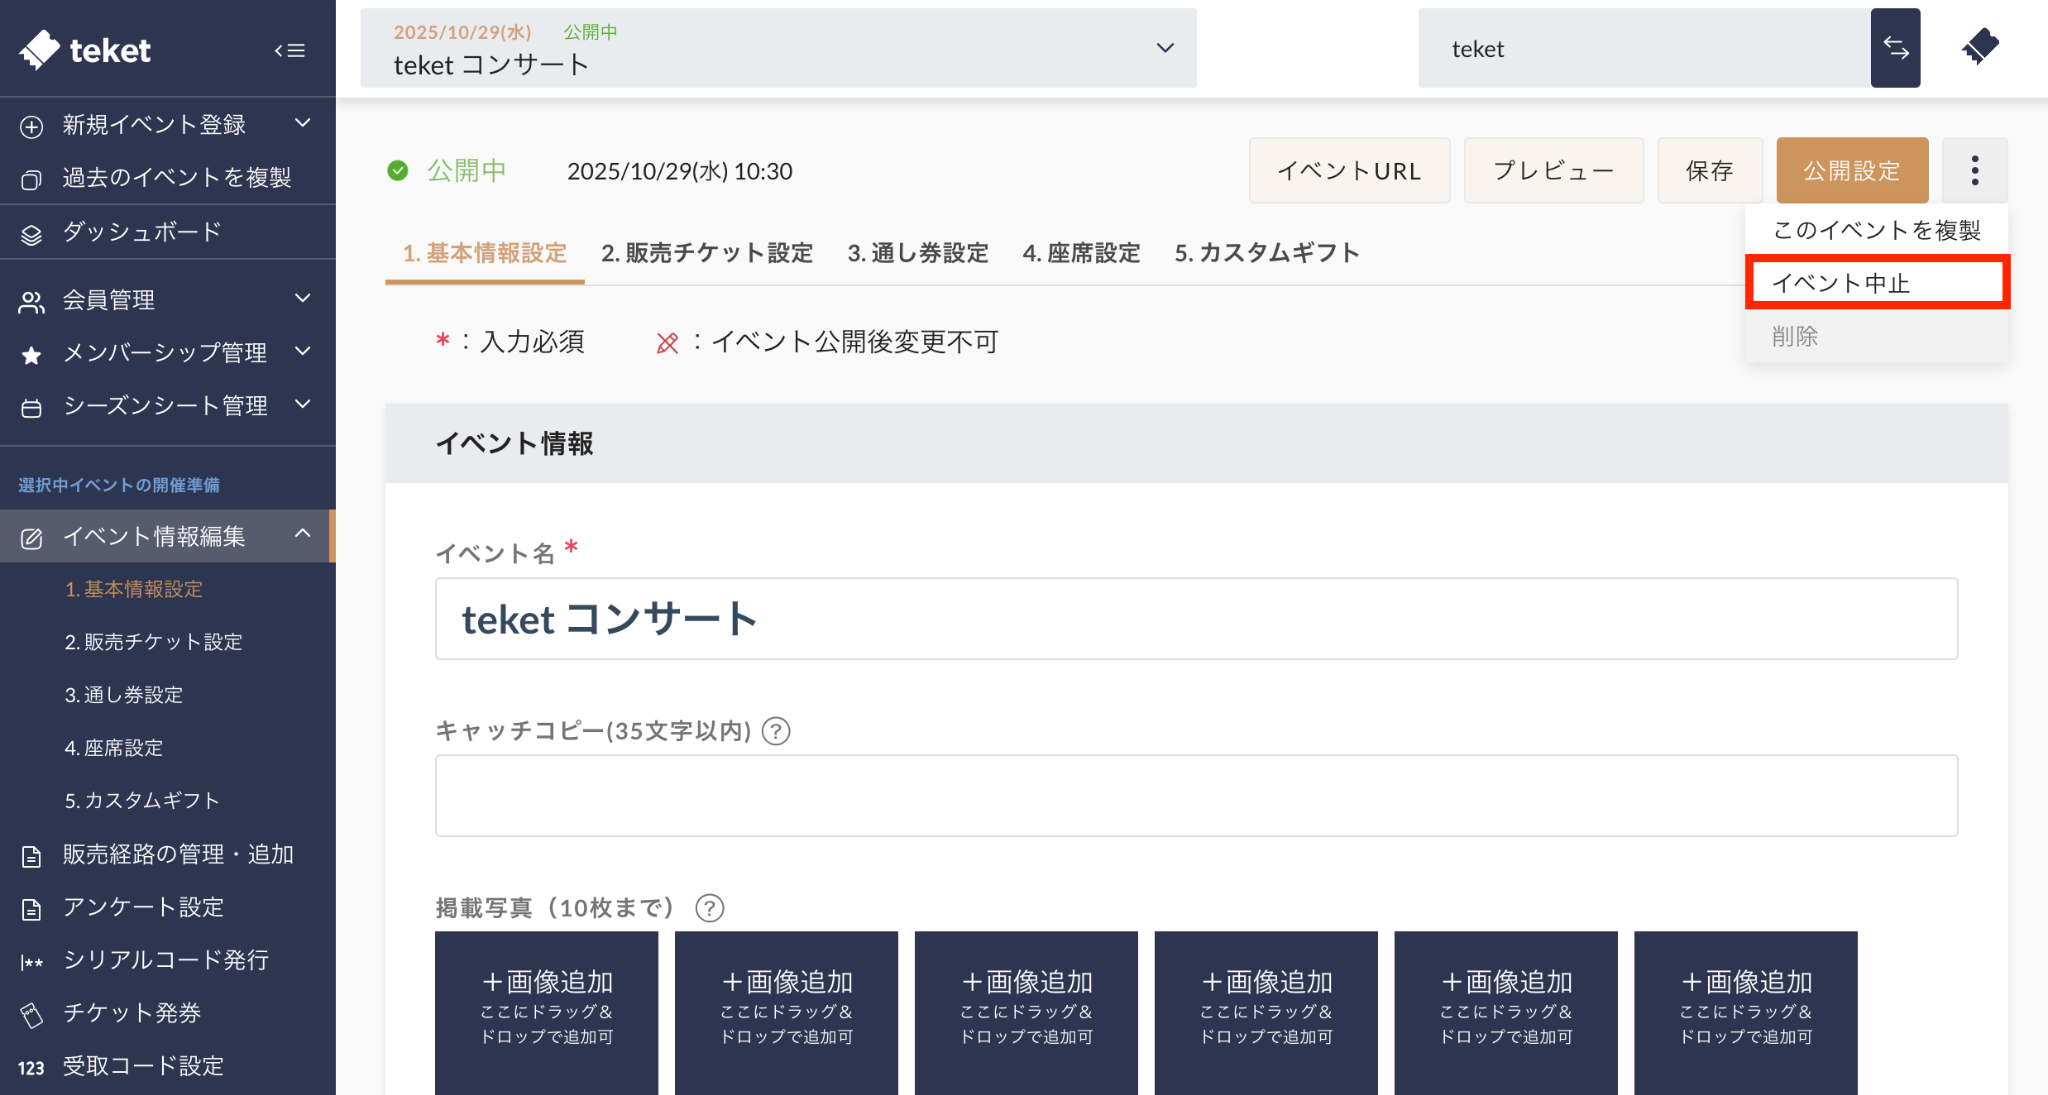The image size is (2048, 1095).
Task: Open serial code issuing (シリアルコード発行)
Action: pyautogui.click(x=166, y=960)
